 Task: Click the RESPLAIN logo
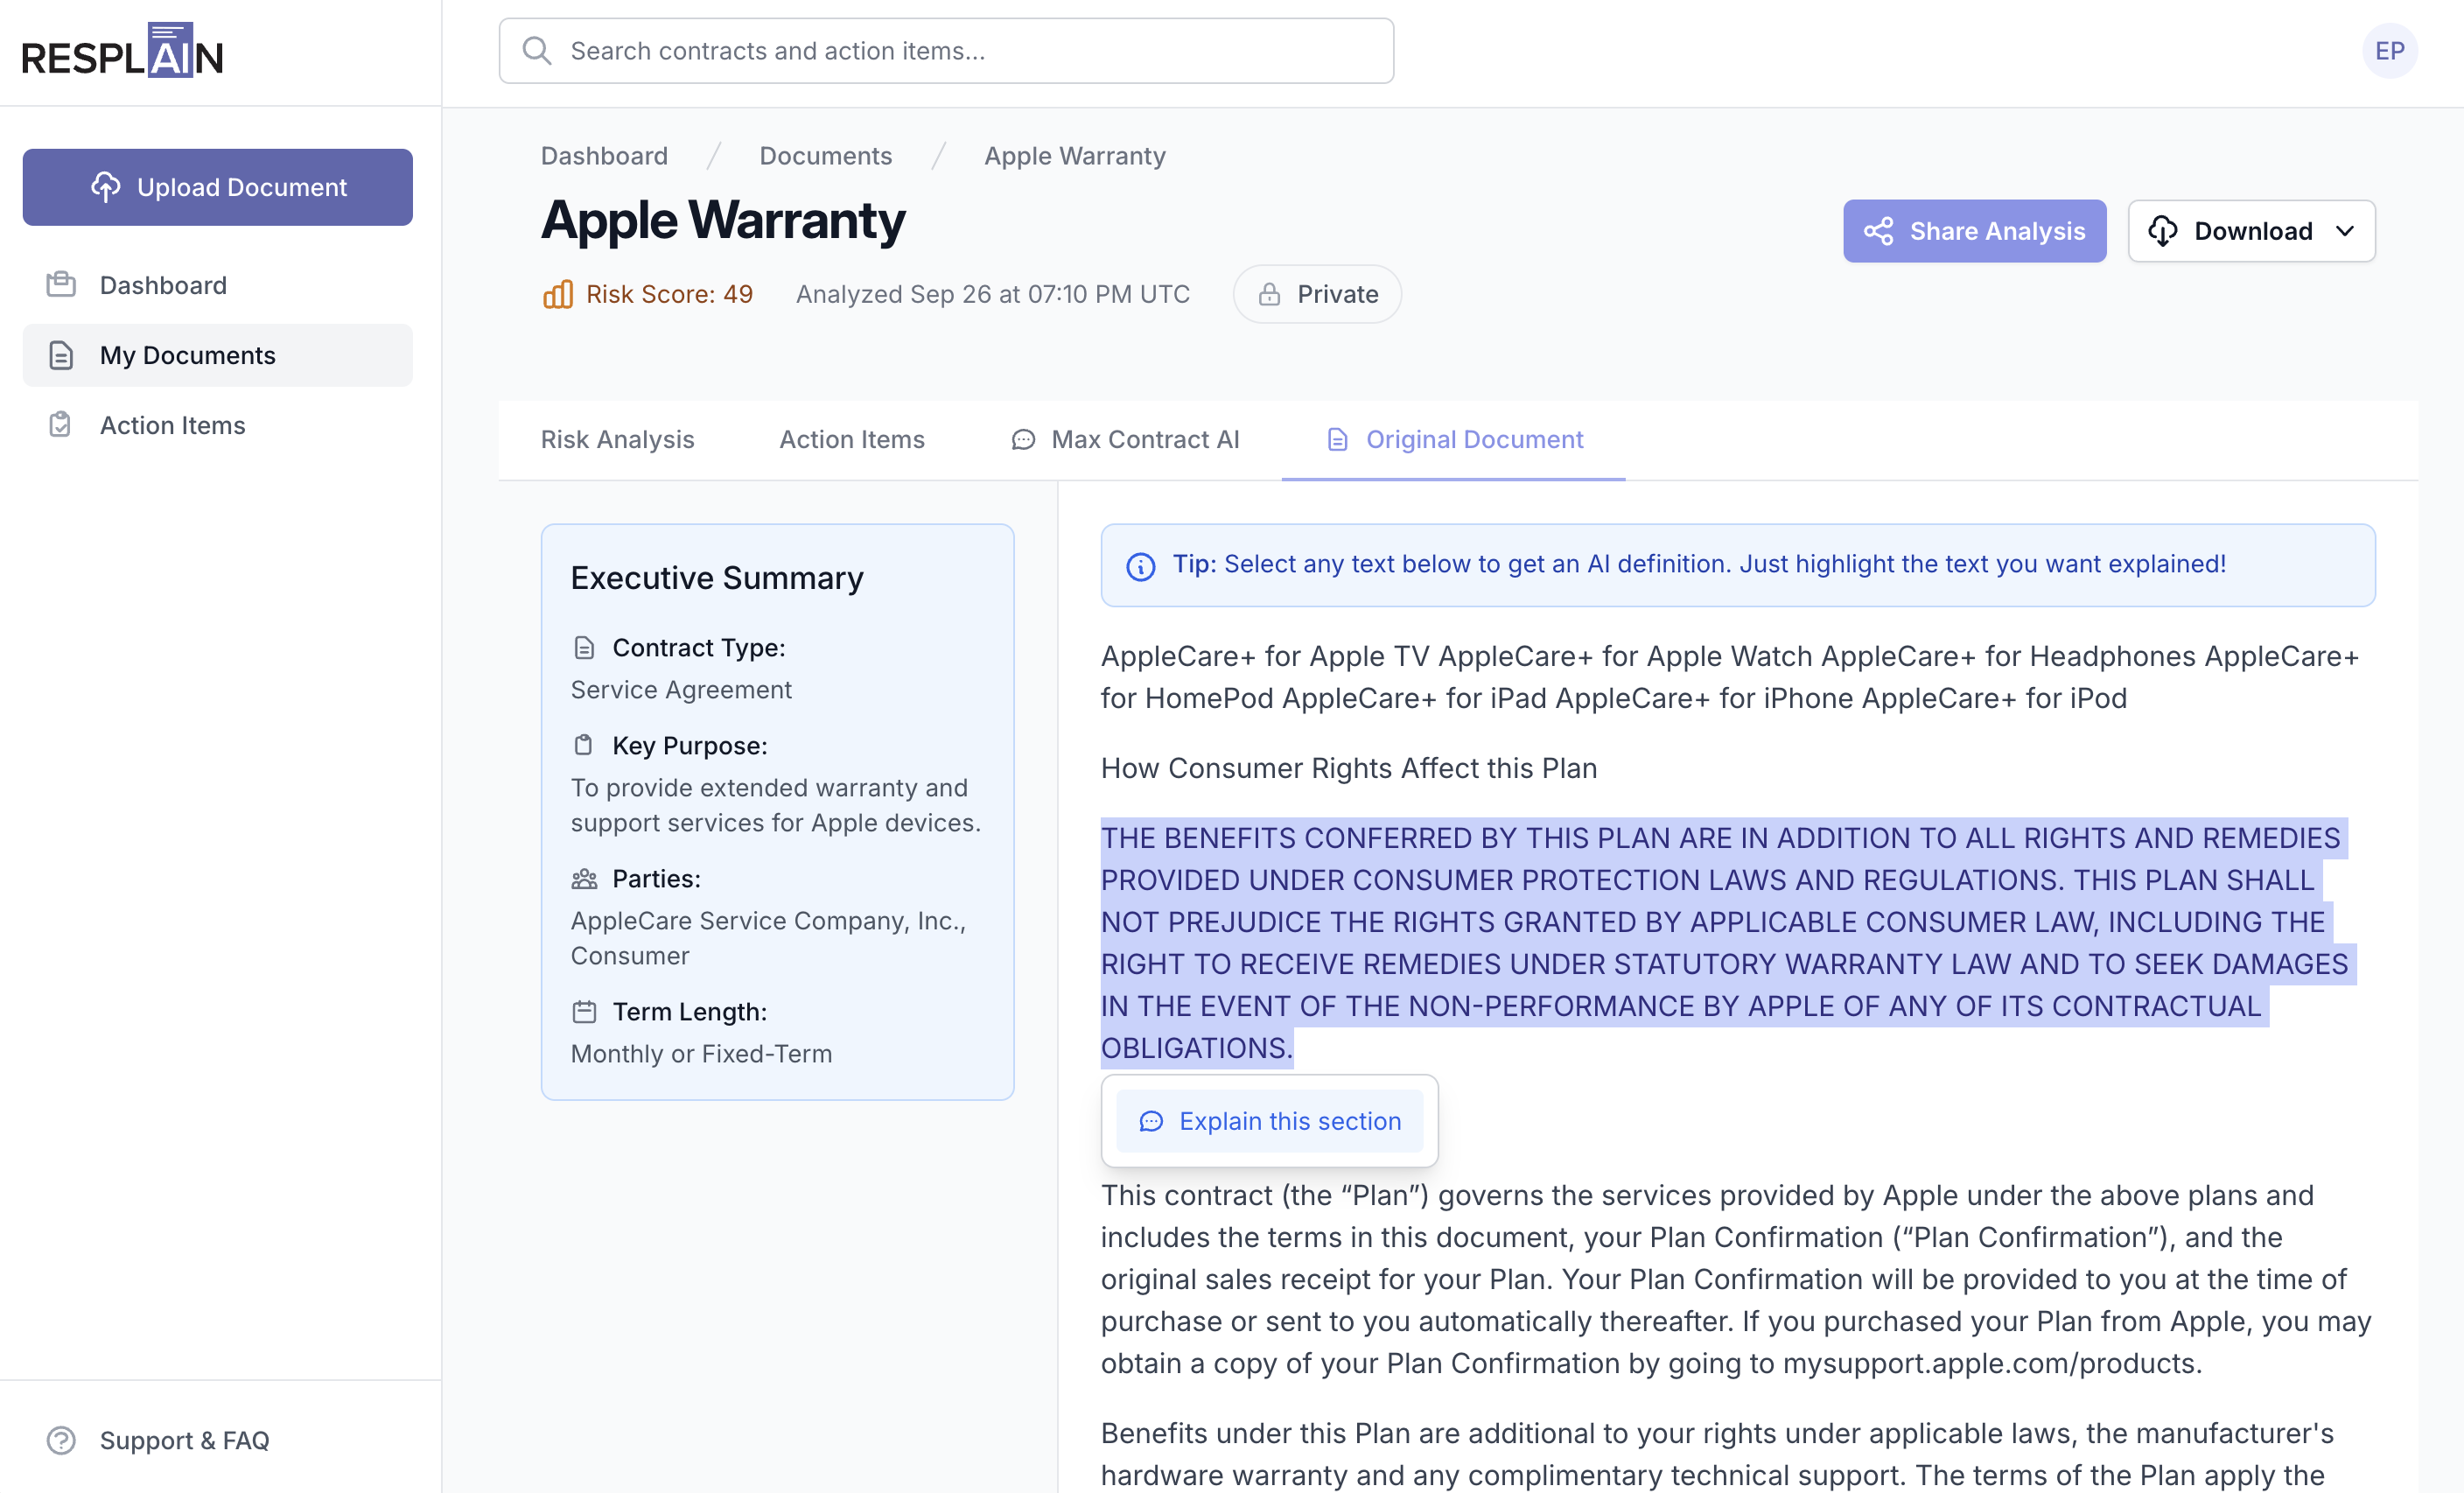pos(122,52)
